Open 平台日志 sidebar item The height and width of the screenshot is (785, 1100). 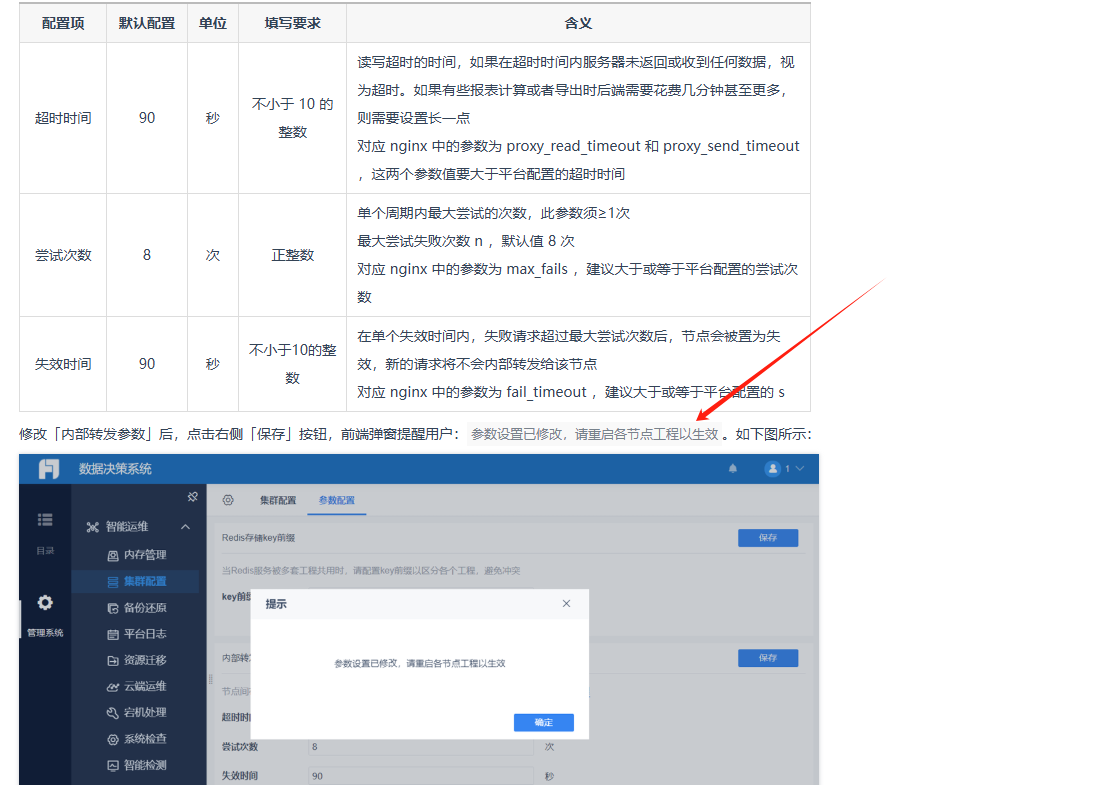pyautogui.click(x=144, y=634)
